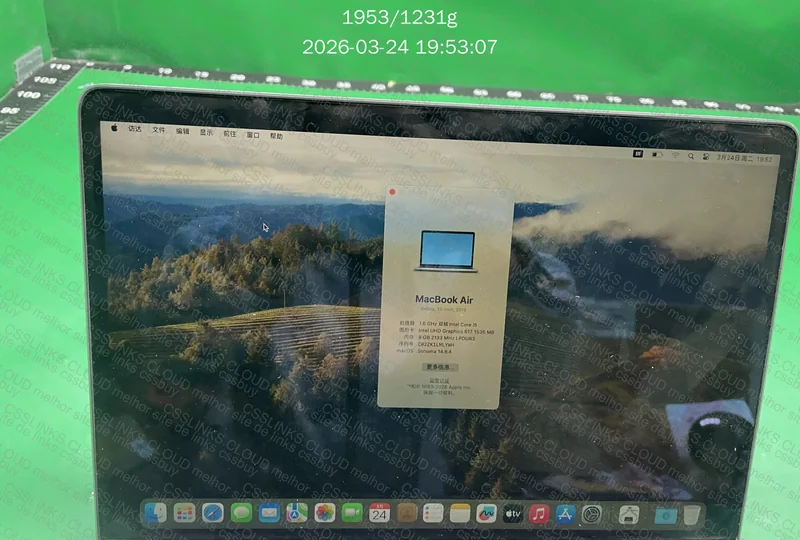
Task: Open Control Center in menu bar
Action: (x=706, y=157)
